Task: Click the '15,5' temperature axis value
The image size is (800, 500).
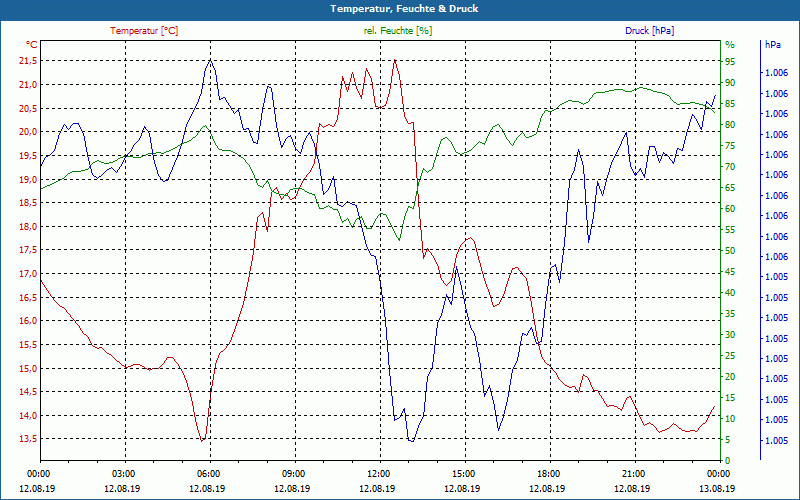Action: click(x=28, y=344)
